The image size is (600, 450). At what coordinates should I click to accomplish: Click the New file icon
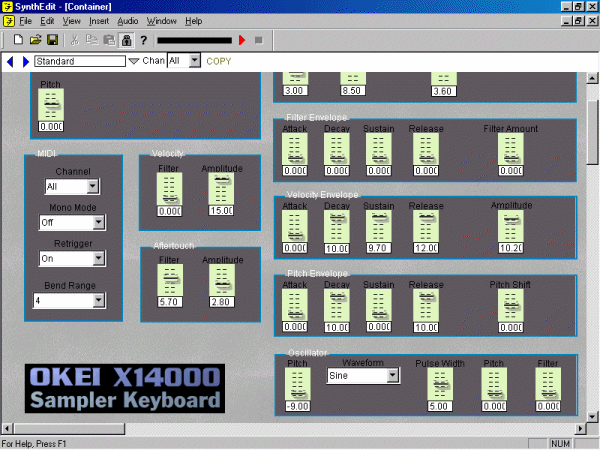[18, 40]
